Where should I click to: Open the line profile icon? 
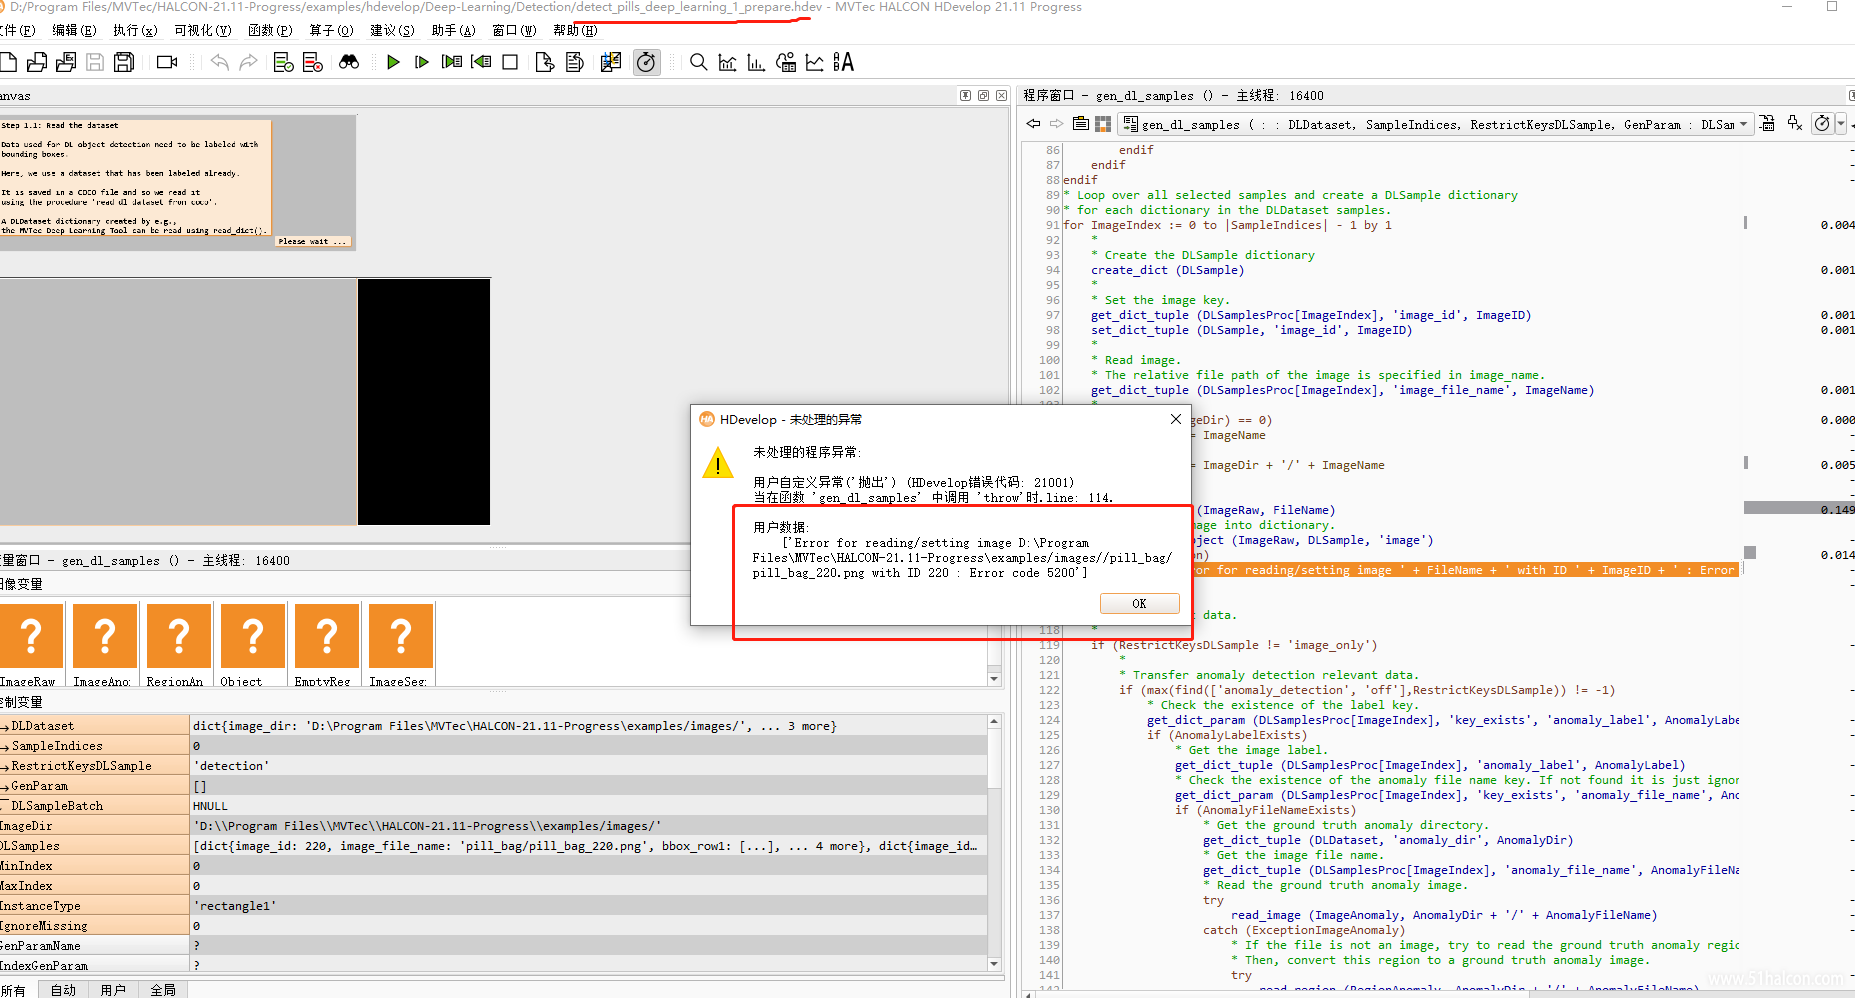pyautogui.click(x=815, y=62)
